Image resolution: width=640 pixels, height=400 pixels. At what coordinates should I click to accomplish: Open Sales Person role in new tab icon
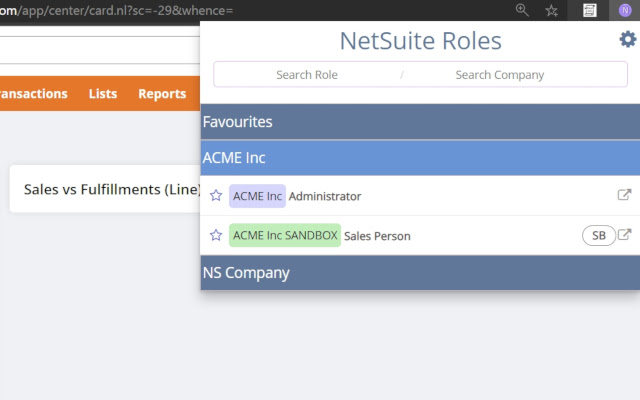coord(624,234)
